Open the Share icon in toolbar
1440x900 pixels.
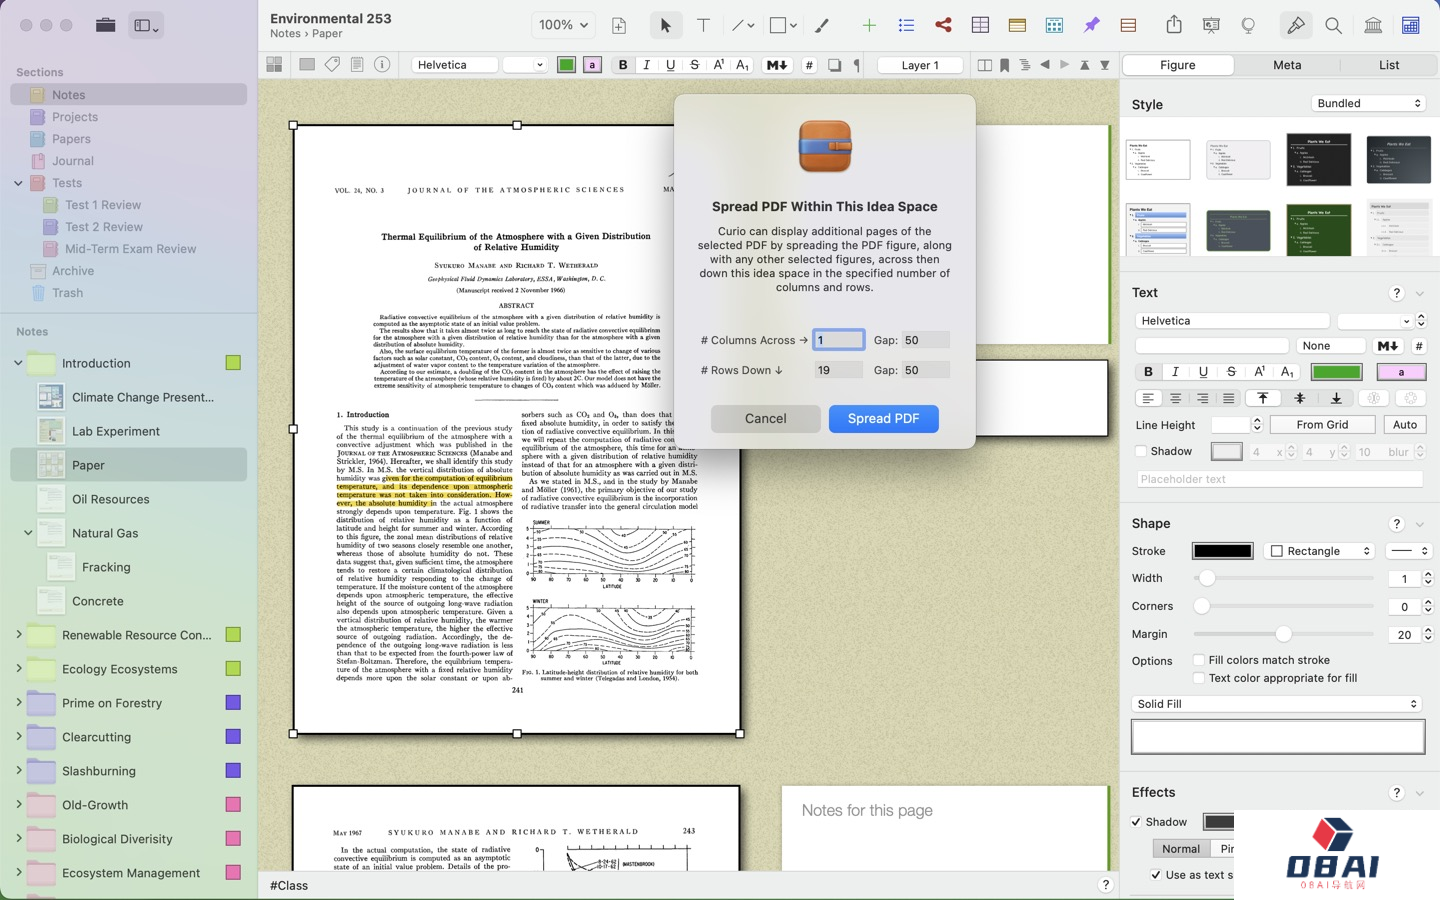point(1174,25)
